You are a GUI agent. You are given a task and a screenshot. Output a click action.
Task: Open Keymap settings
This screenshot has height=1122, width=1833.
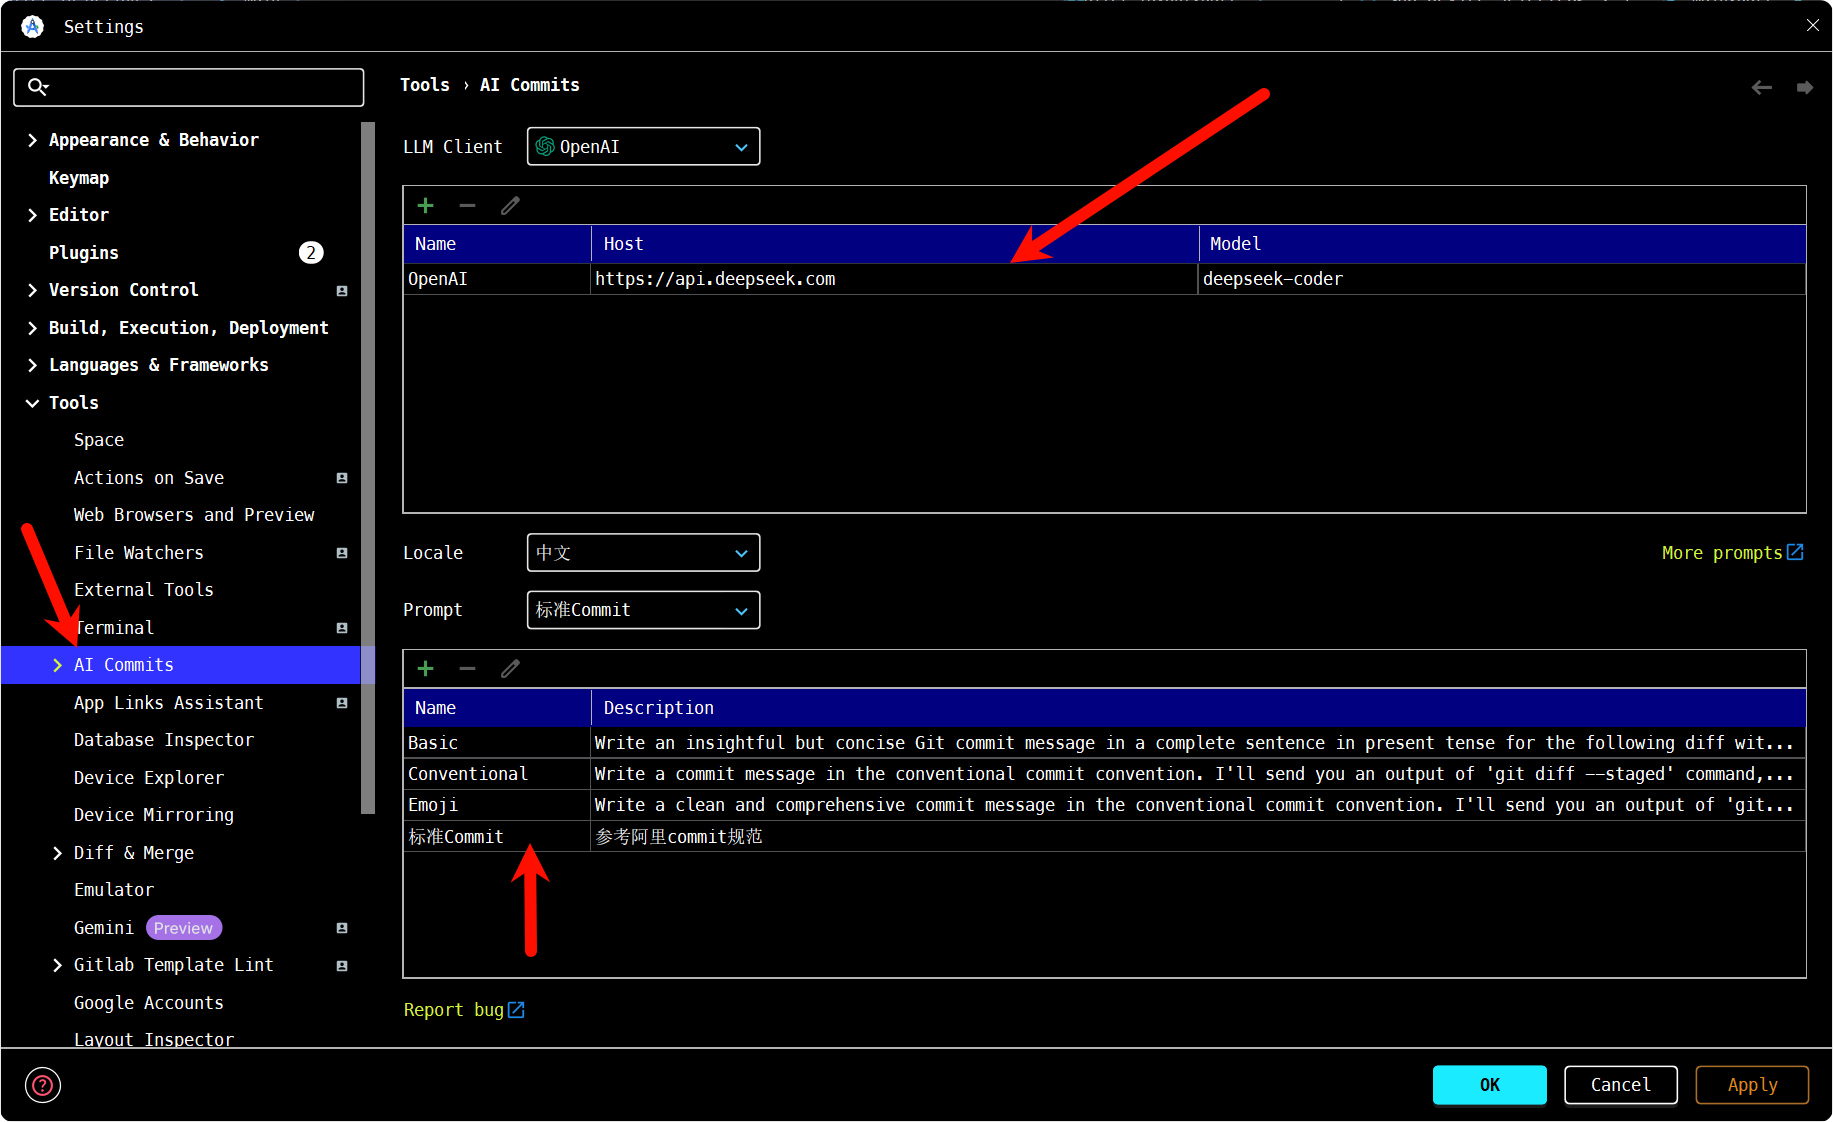79,178
